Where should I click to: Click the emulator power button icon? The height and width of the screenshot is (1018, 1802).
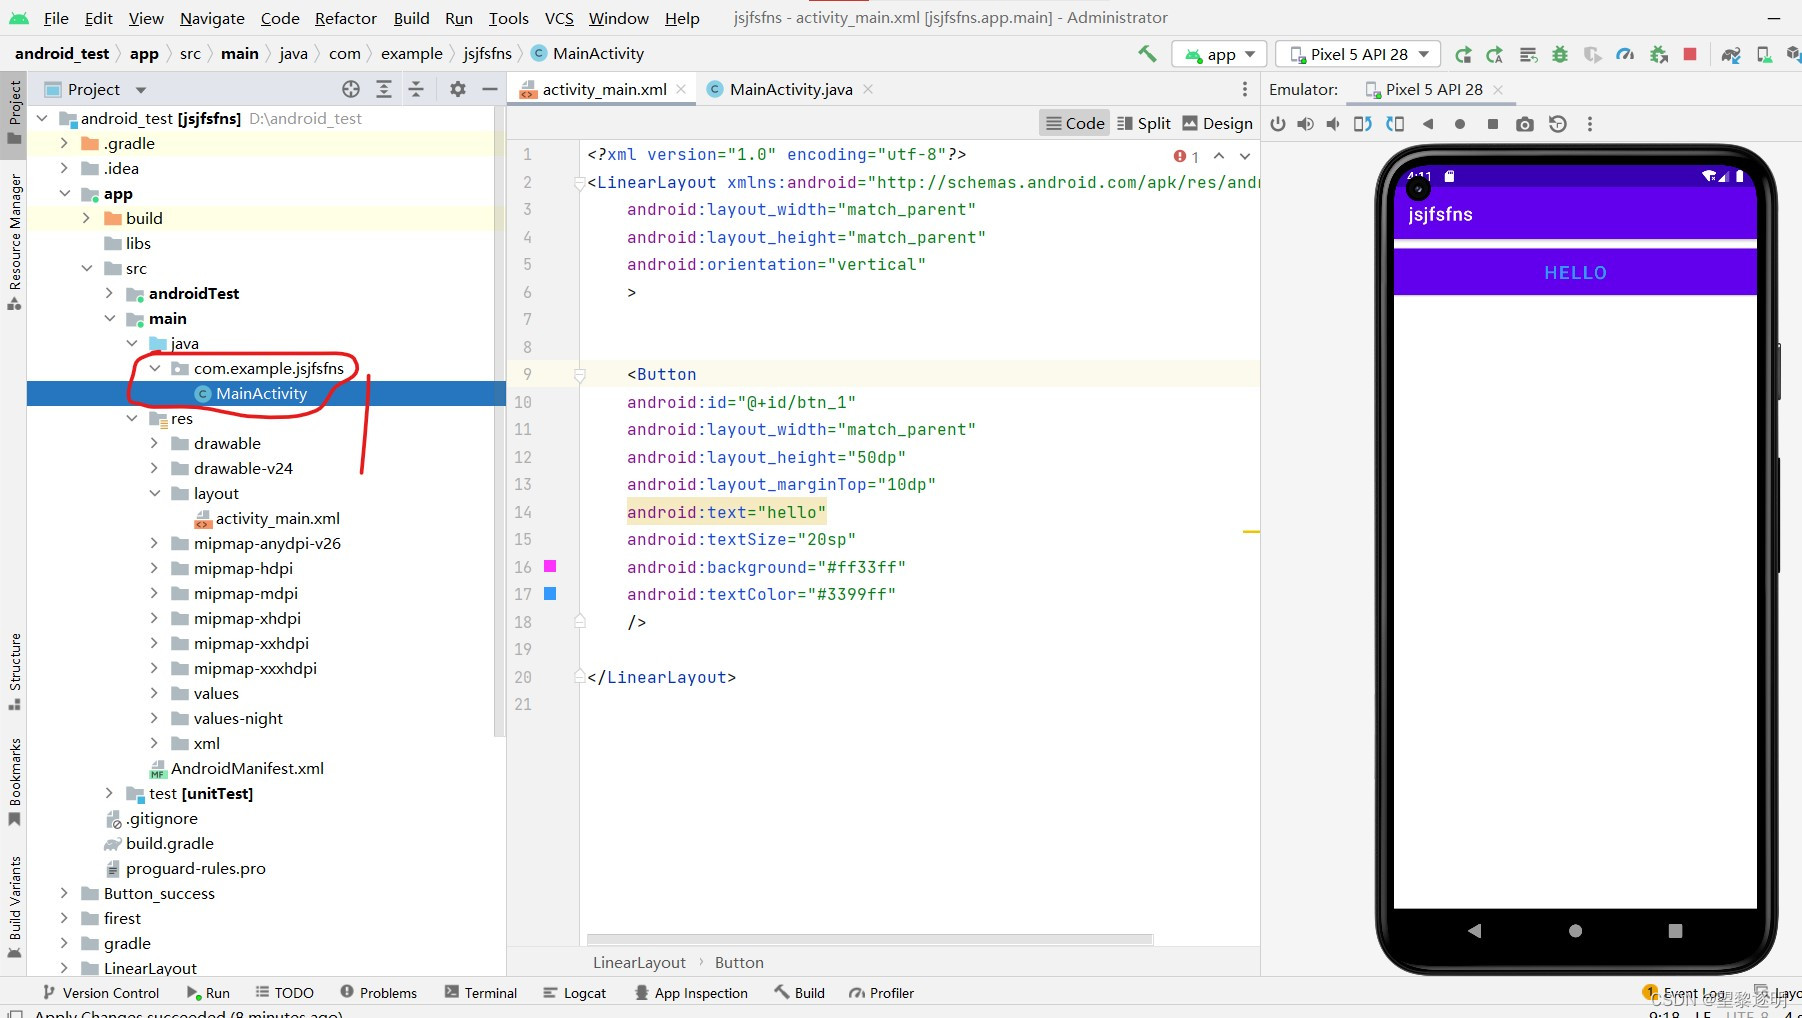click(1277, 124)
